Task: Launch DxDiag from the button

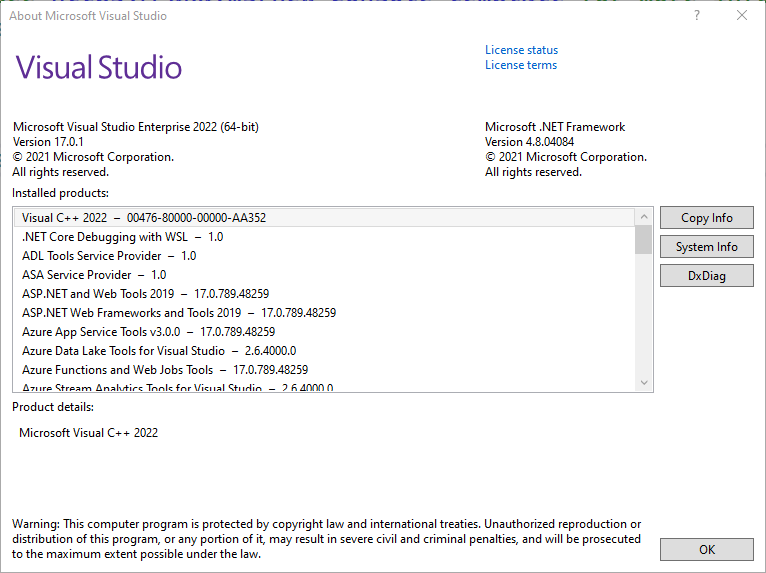Action: tap(706, 275)
